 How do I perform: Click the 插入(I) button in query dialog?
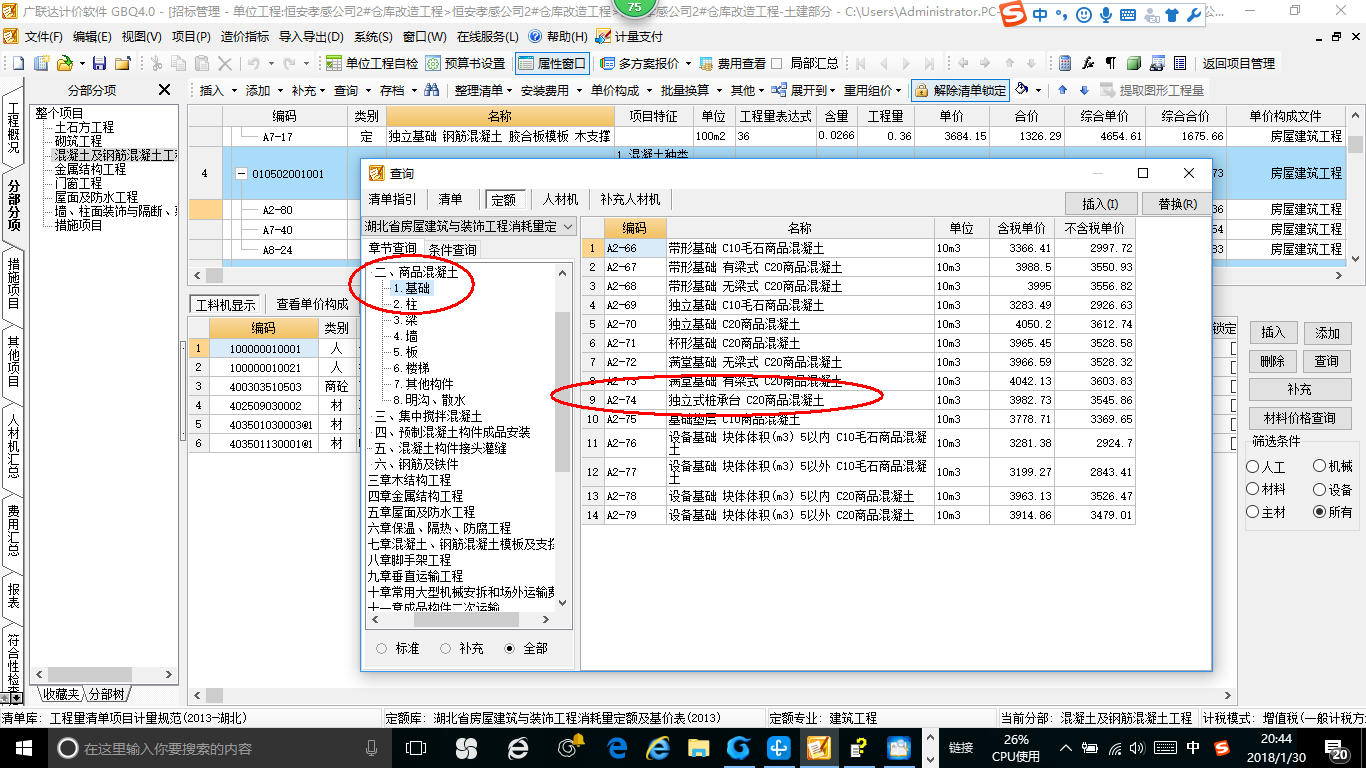click(1101, 203)
